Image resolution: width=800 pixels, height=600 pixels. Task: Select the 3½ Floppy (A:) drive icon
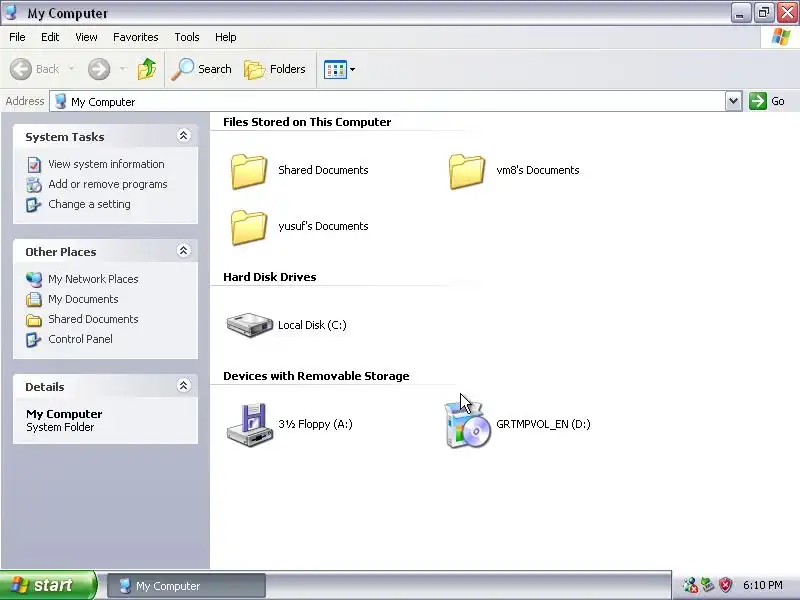click(249, 424)
